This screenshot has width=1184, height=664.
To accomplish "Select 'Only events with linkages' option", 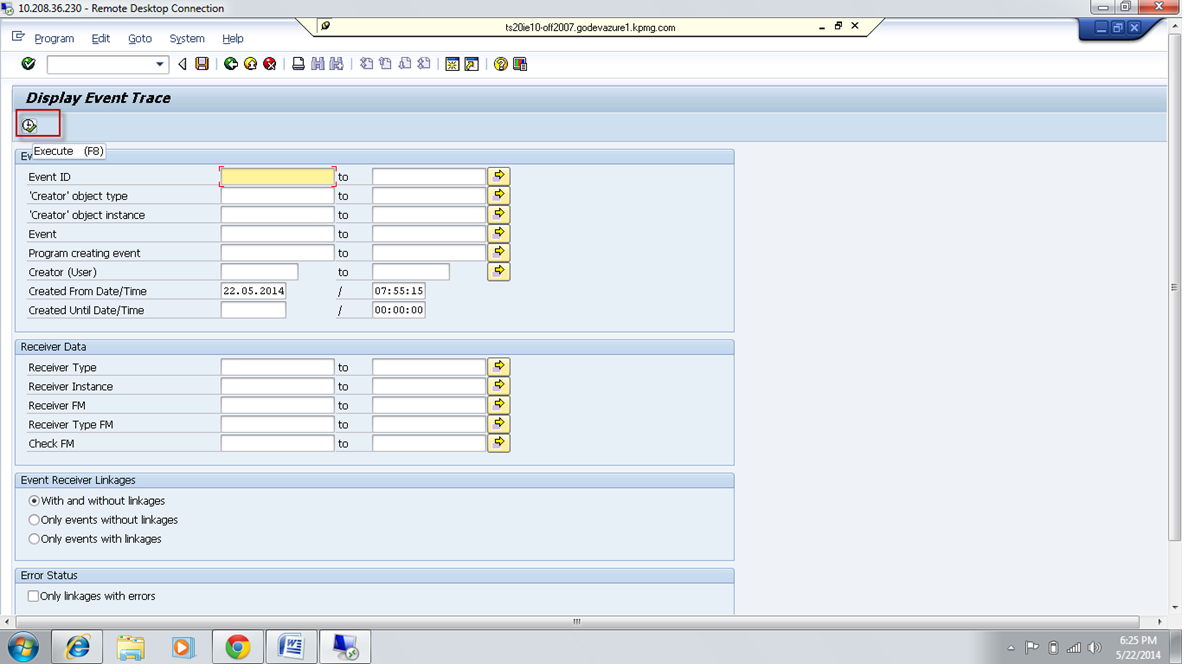I will pyautogui.click(x=34, y=539).
